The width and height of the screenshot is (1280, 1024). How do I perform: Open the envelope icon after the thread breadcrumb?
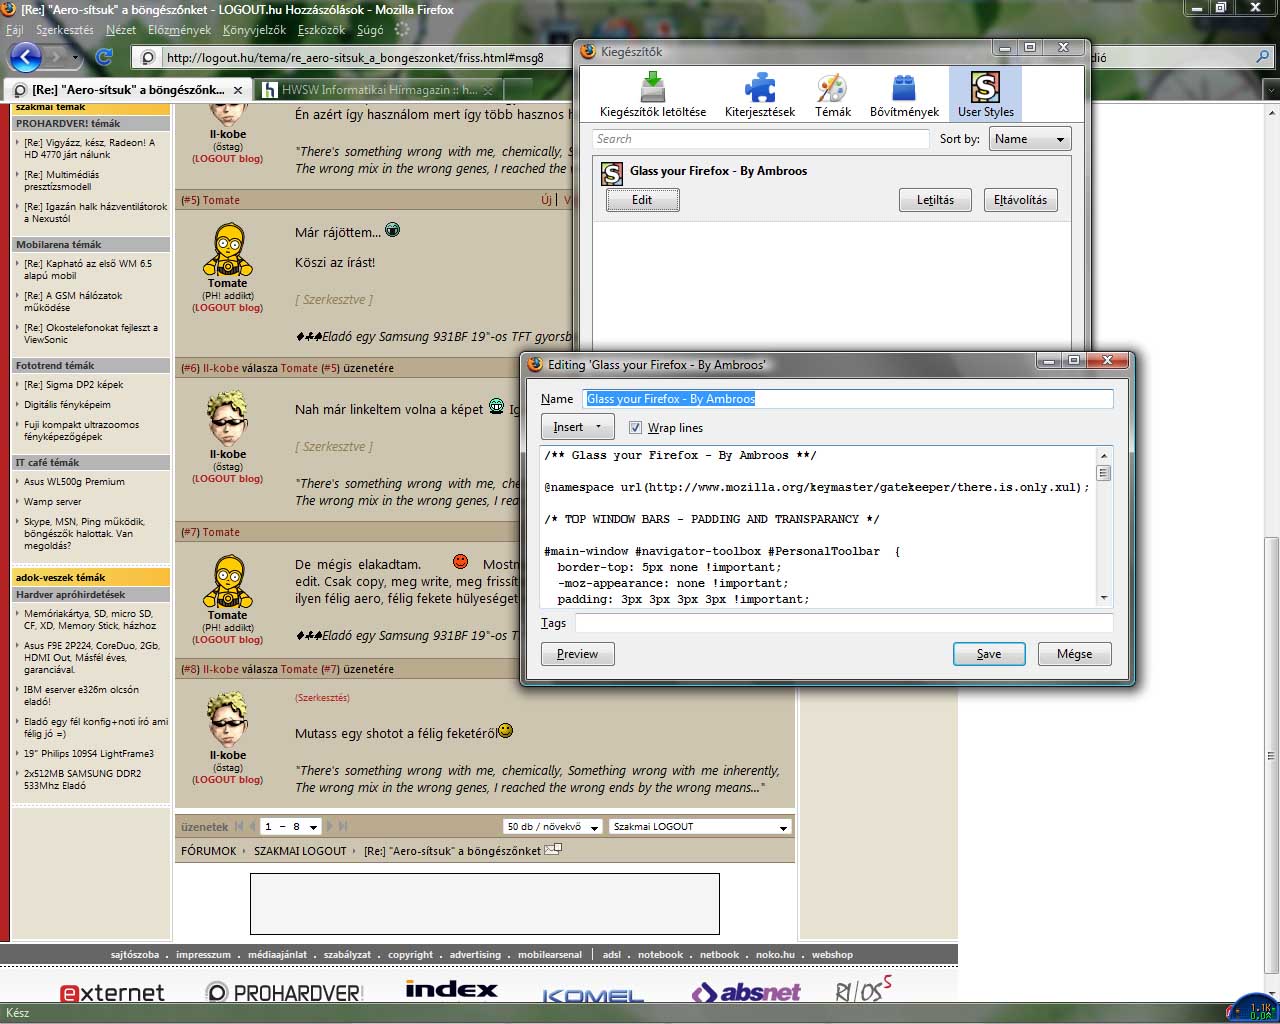point(552,850)
